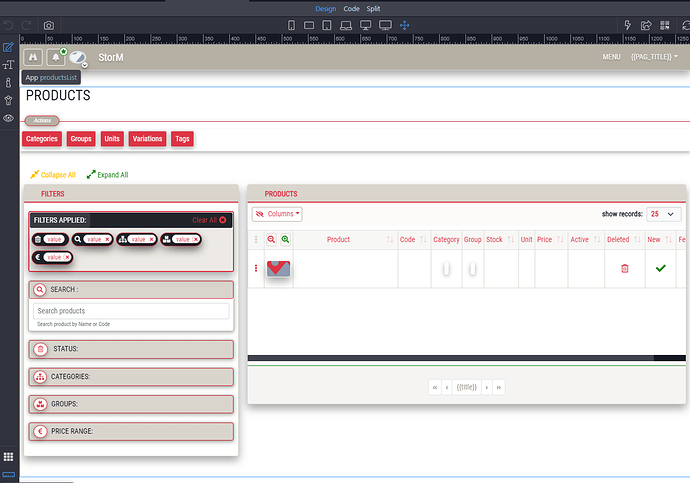Expand the STATUS filter section
The image size is (690, 483).
pyautogui.click(x=131, y=349)
